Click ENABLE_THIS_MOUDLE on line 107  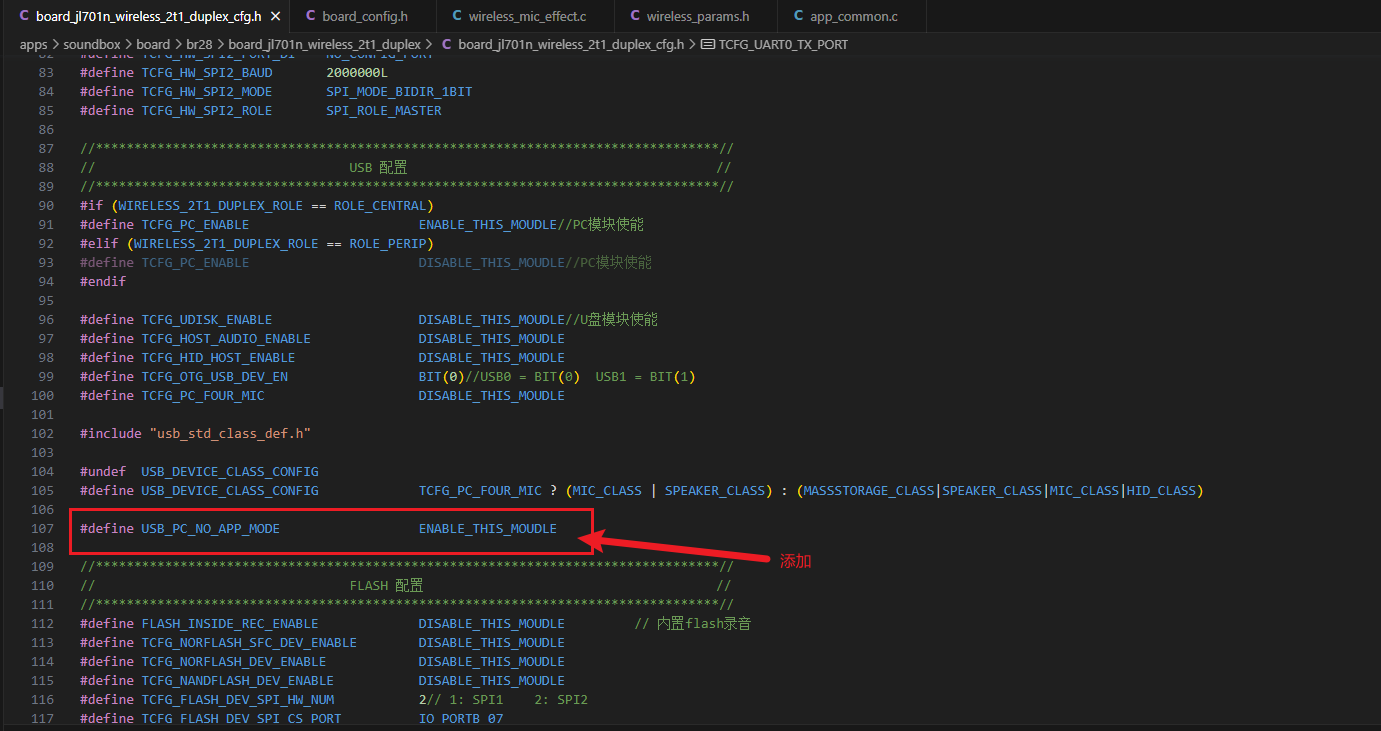coord(488,528)
